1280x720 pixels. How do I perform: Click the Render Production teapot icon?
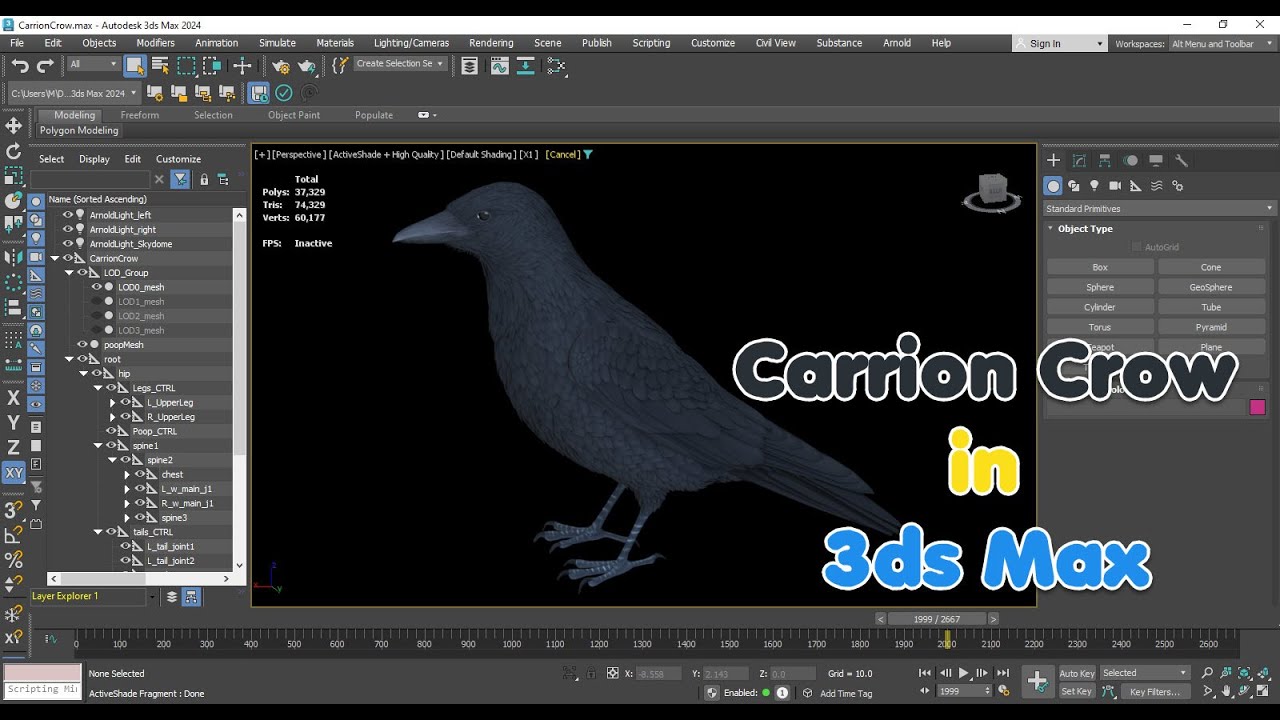click(x=306, y=67)
